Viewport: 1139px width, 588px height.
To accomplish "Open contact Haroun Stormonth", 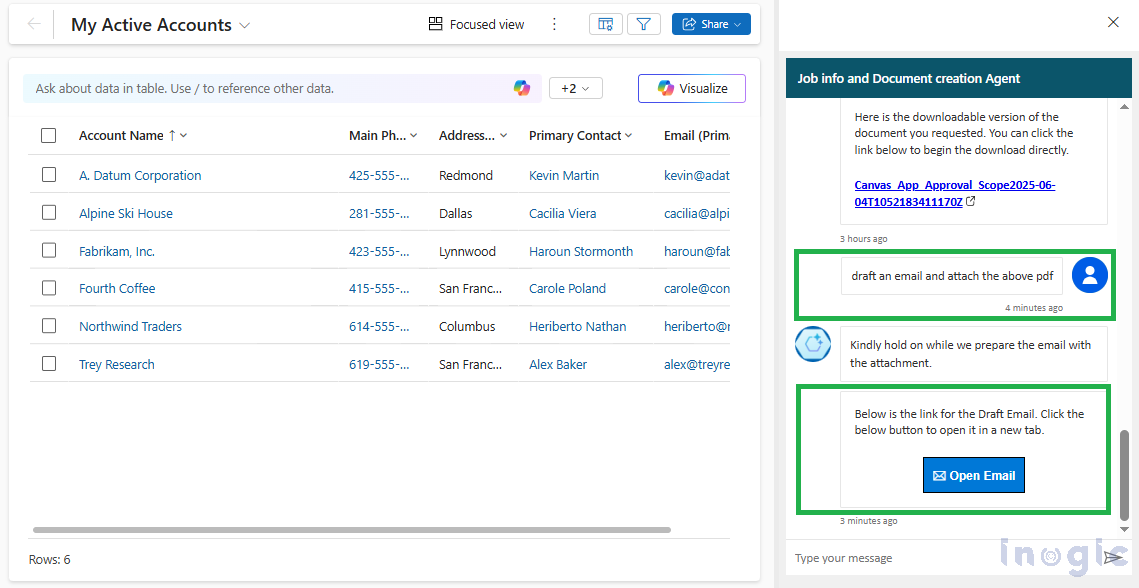I will [x=580, y=251].
